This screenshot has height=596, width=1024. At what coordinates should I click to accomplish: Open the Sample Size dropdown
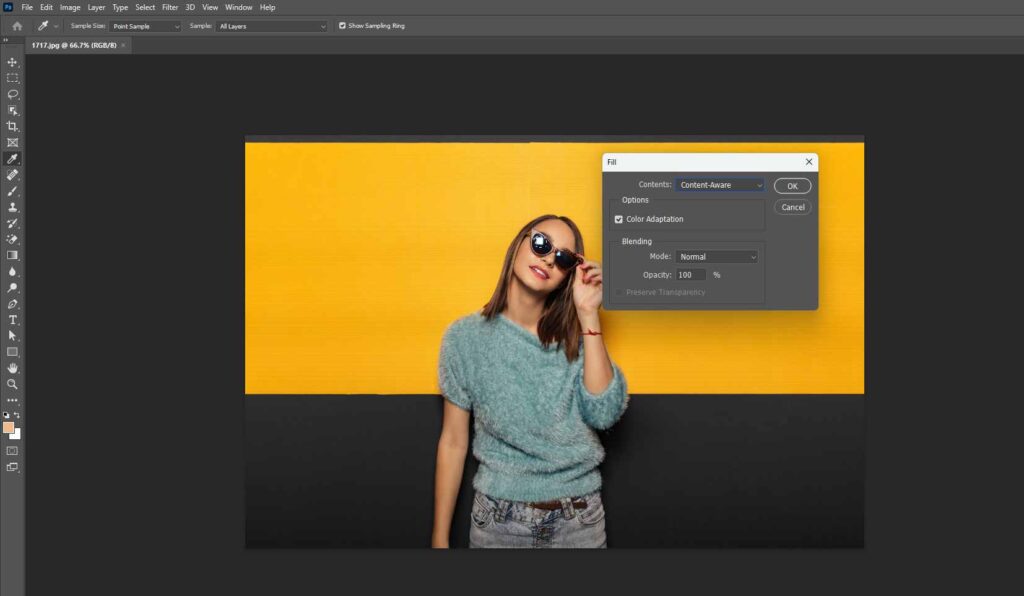(x=145, y=26)
